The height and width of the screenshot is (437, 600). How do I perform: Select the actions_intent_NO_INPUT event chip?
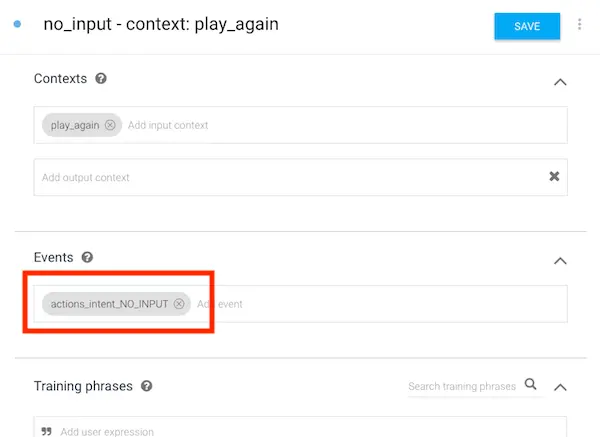(109, 304)
